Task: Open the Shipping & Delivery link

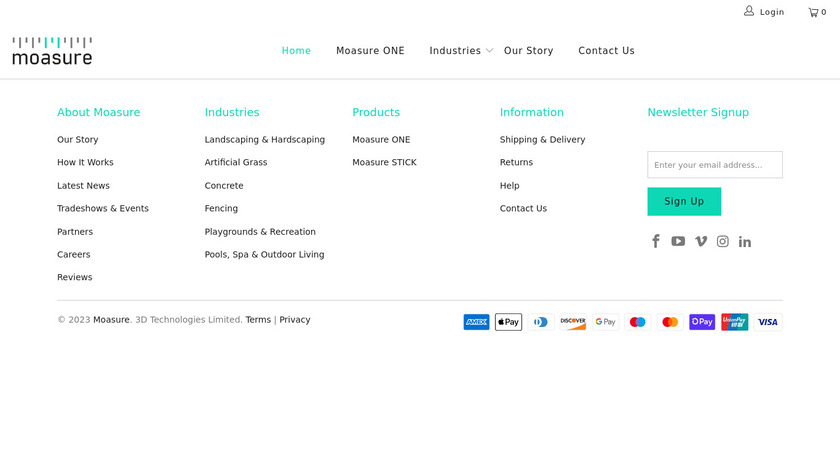Action: [x=542, y=139]
